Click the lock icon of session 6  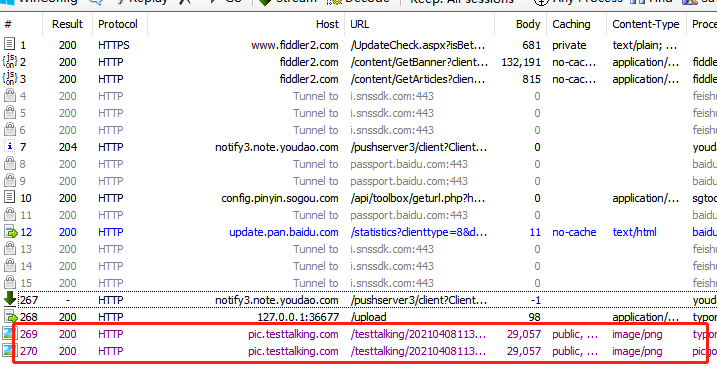tap(10, 129)
